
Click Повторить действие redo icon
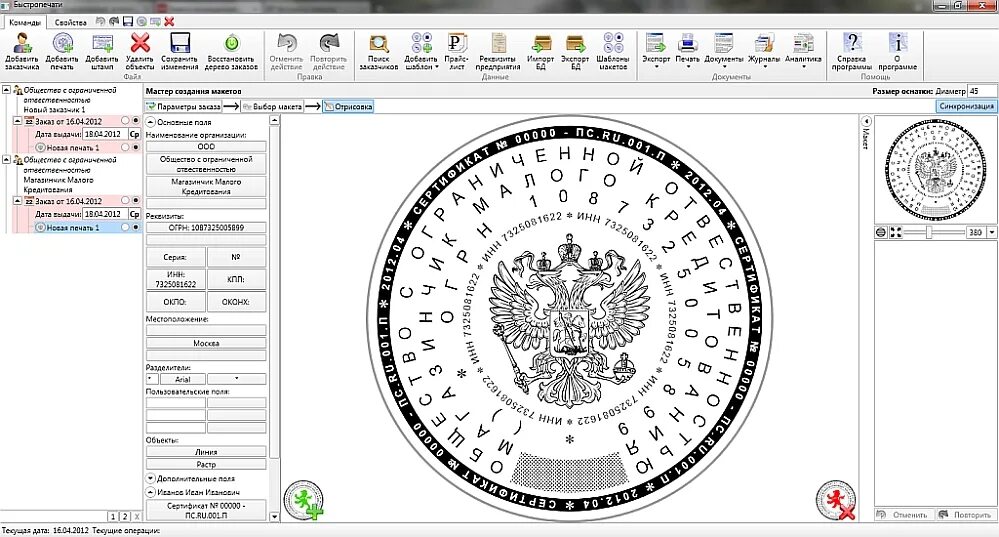click(329, 43)
